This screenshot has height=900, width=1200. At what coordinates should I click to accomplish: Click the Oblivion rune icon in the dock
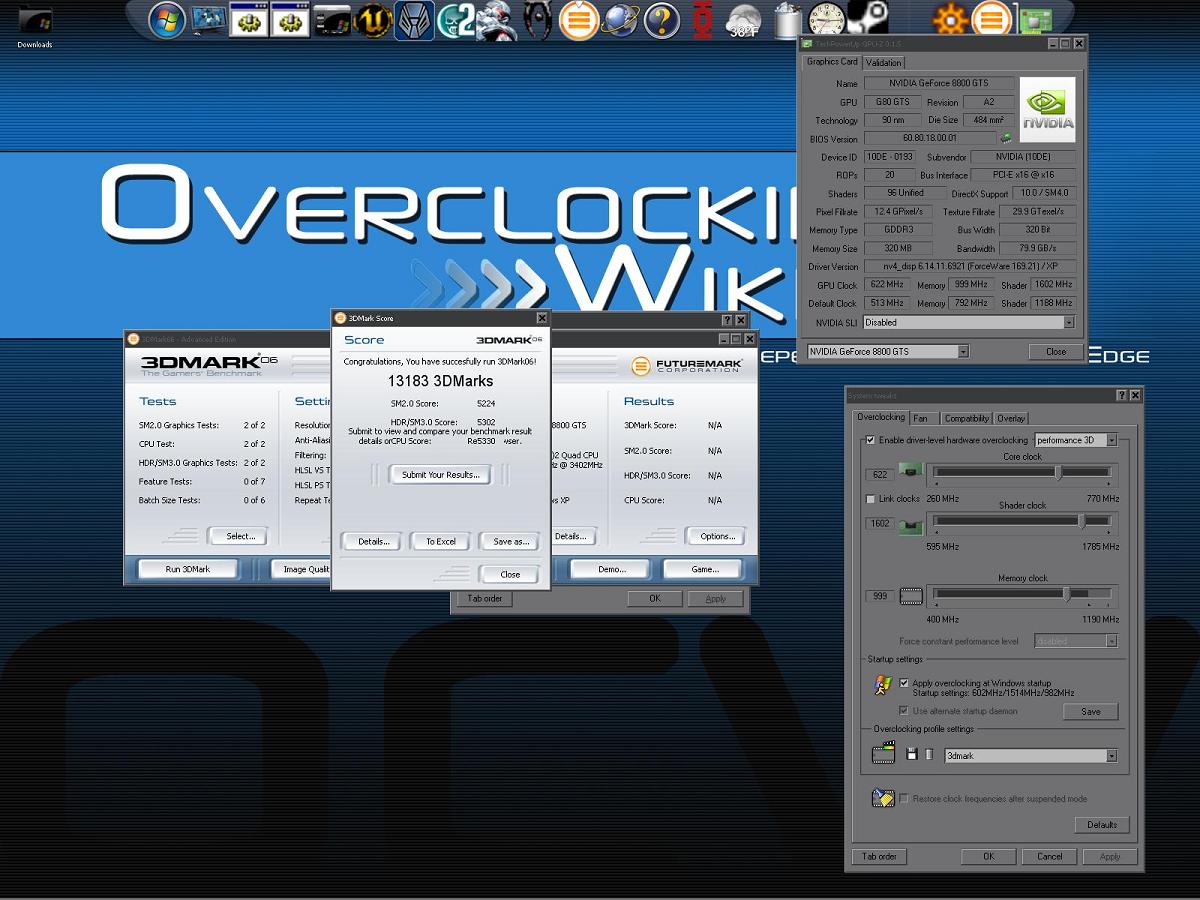pyautogui.click(x=537, y=20)
